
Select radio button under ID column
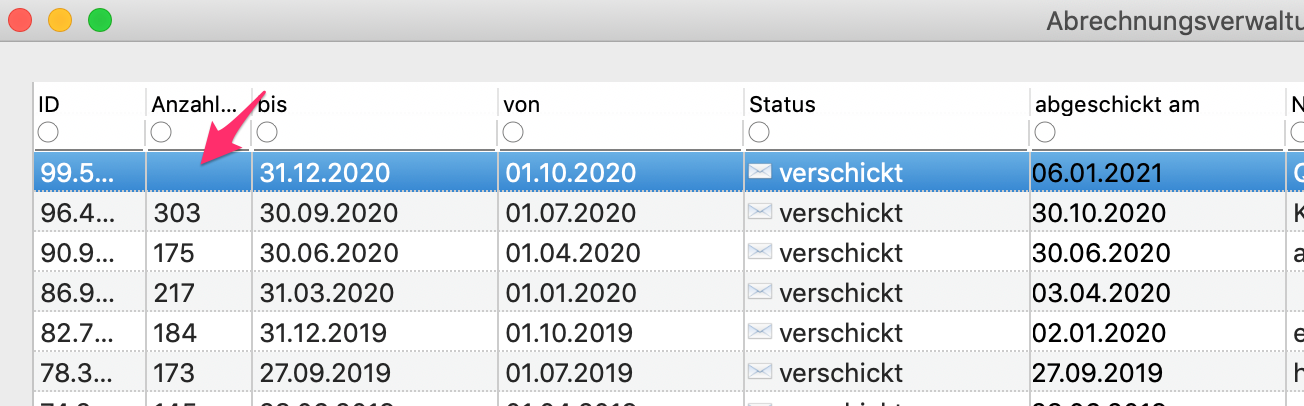point(48,132)
